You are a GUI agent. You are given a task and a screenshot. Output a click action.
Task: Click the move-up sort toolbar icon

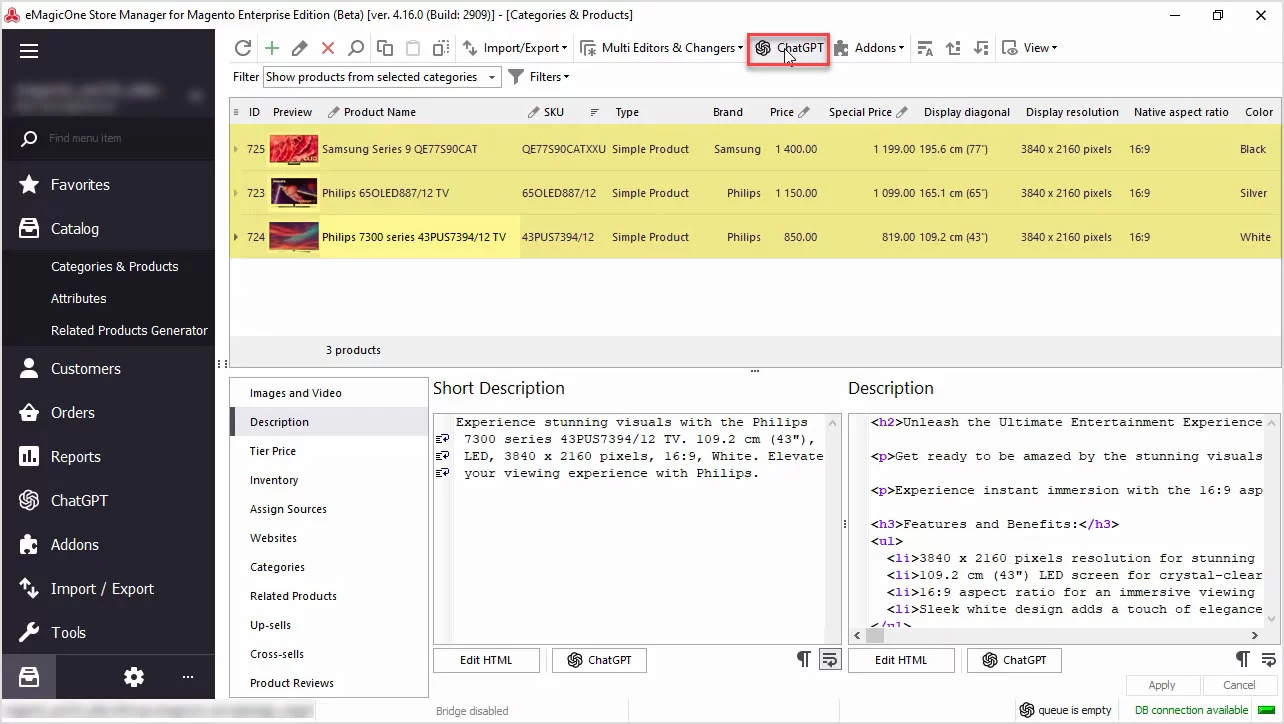(x=953, y=48)
